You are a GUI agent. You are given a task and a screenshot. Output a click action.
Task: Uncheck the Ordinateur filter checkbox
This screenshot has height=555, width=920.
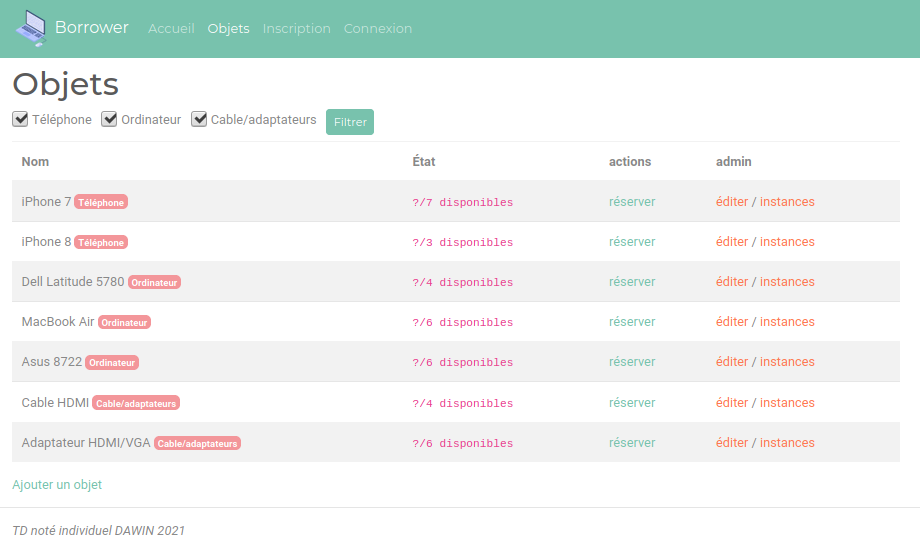[110, 120]
